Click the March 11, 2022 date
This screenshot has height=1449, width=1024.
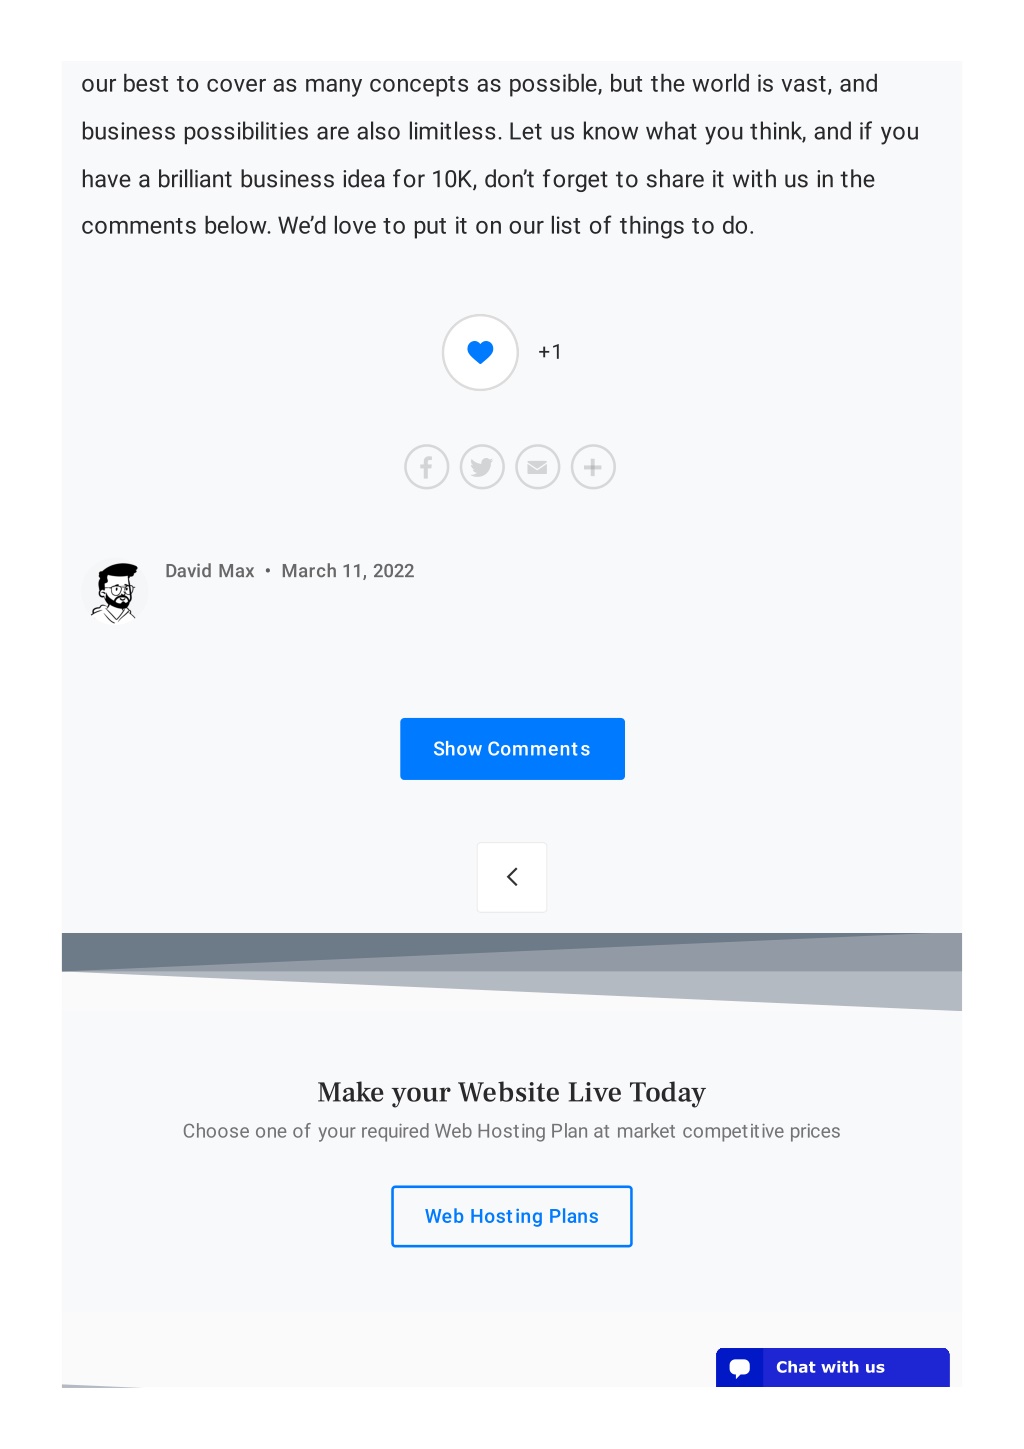tap(348, 571)
